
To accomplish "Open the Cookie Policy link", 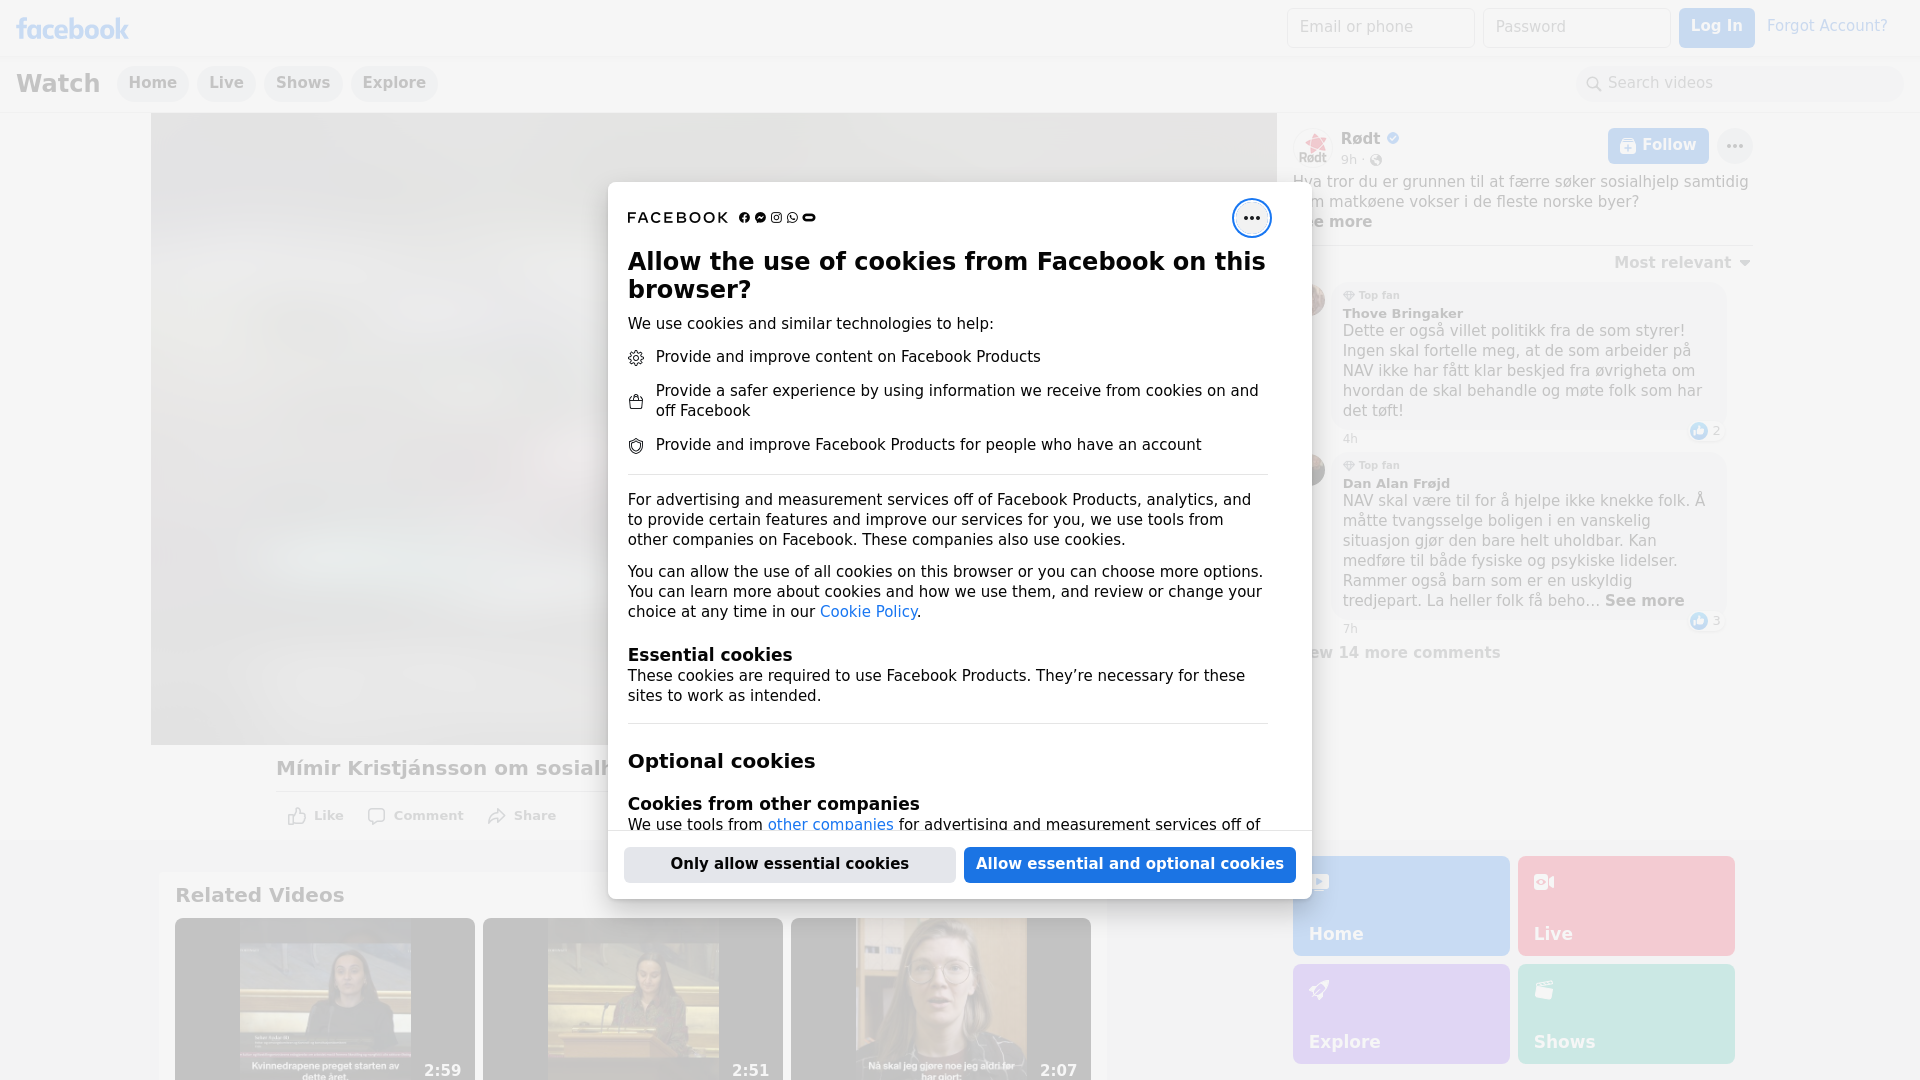I will click(868, 612).
